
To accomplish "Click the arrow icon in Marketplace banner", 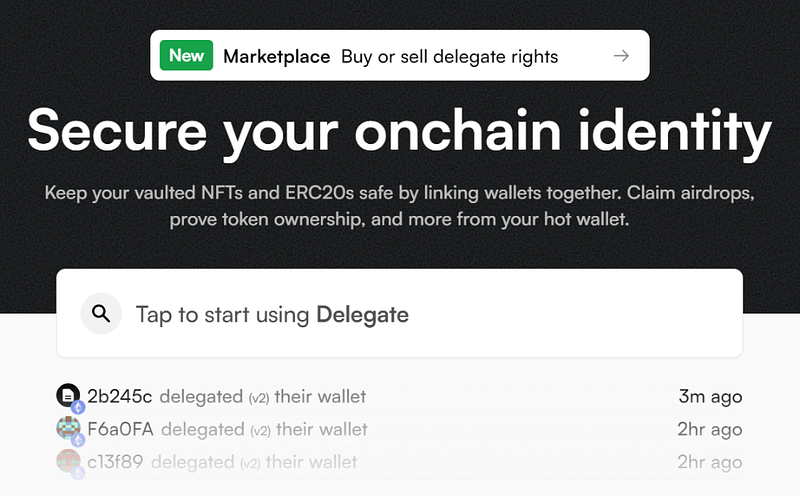I will (621, 56).
